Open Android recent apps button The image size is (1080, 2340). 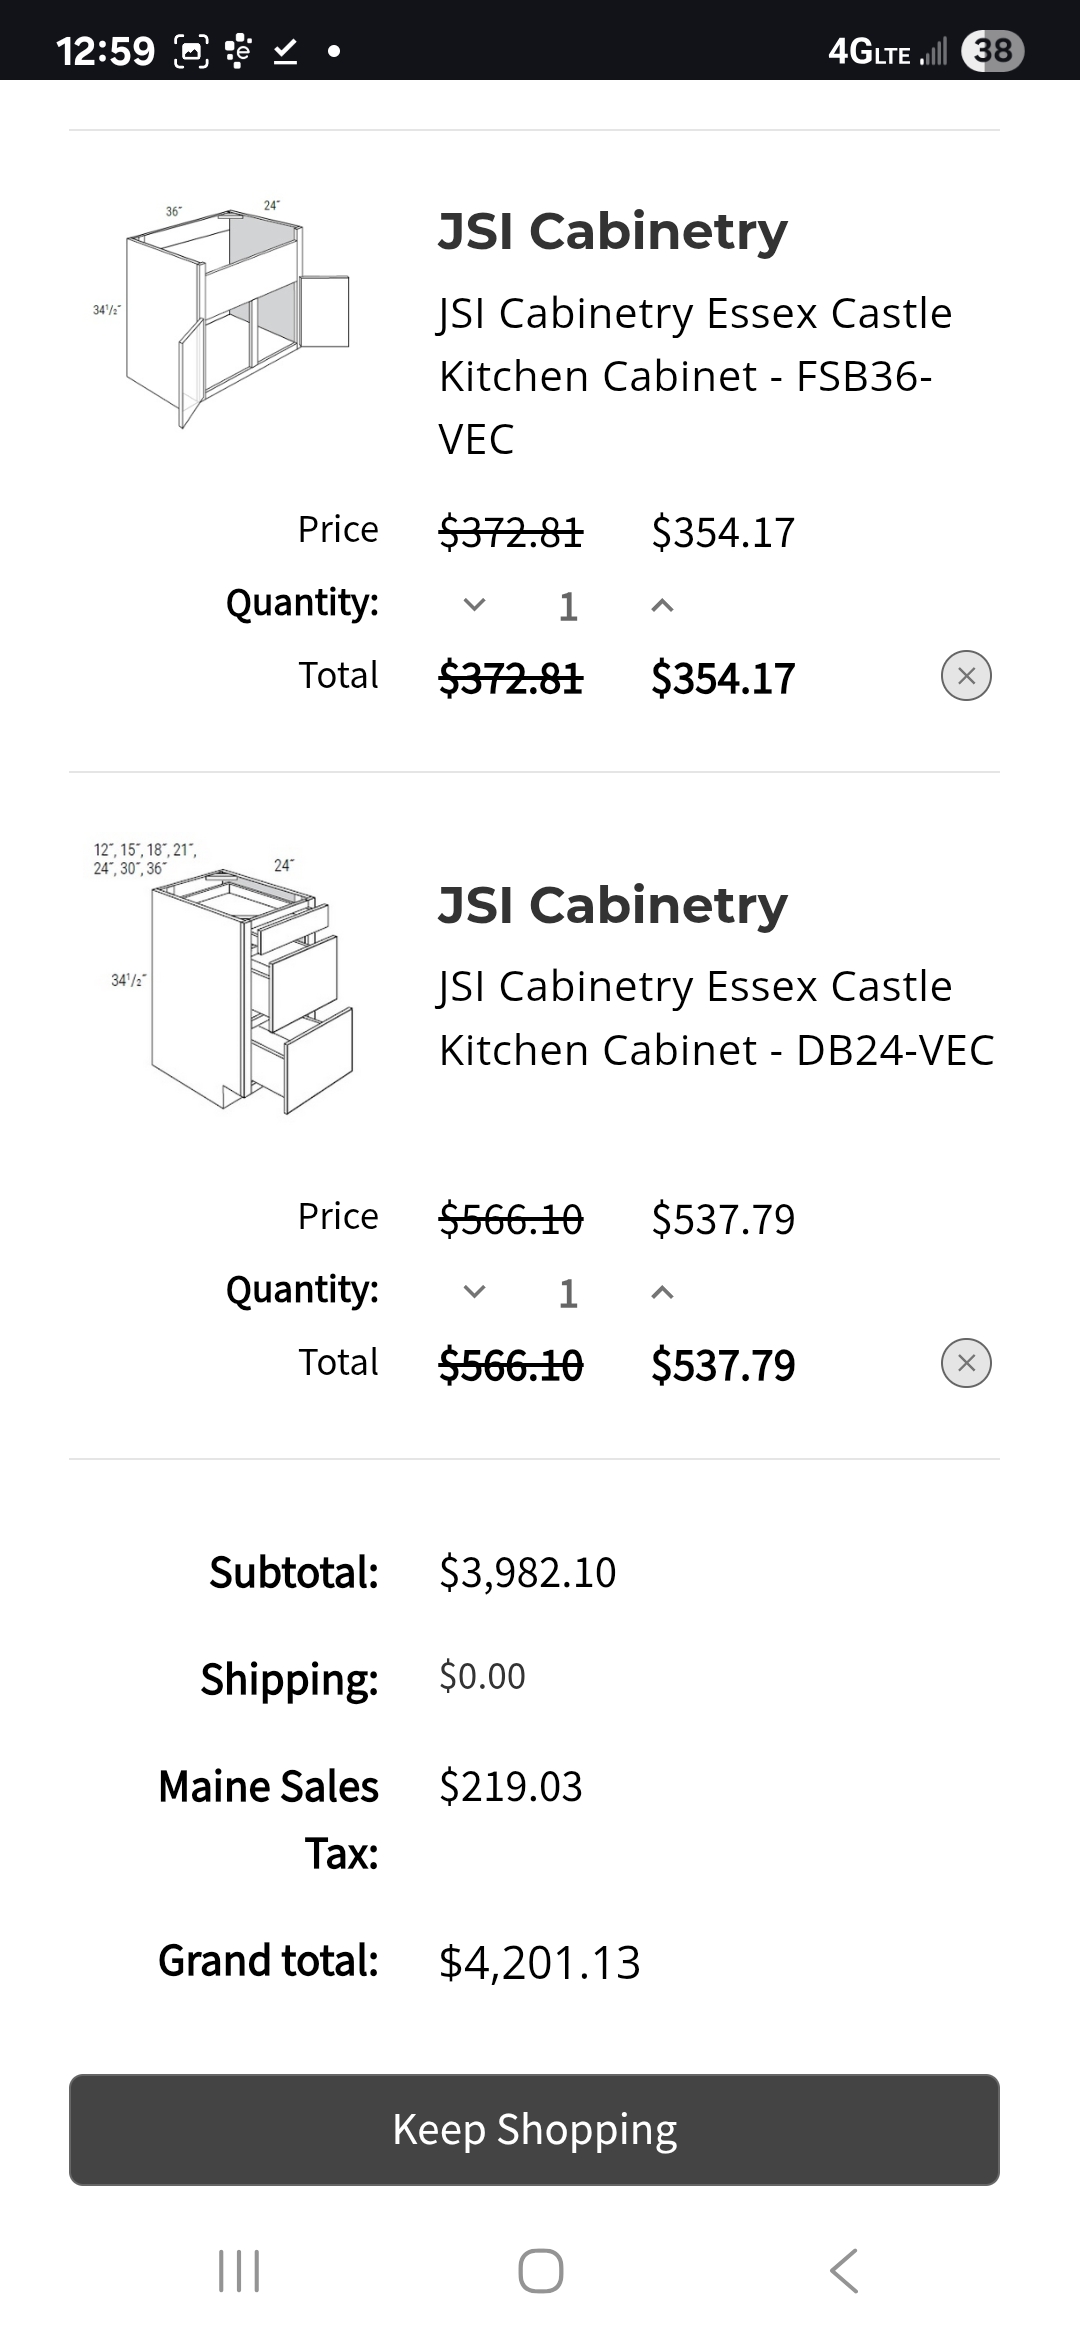[239, 2270]
